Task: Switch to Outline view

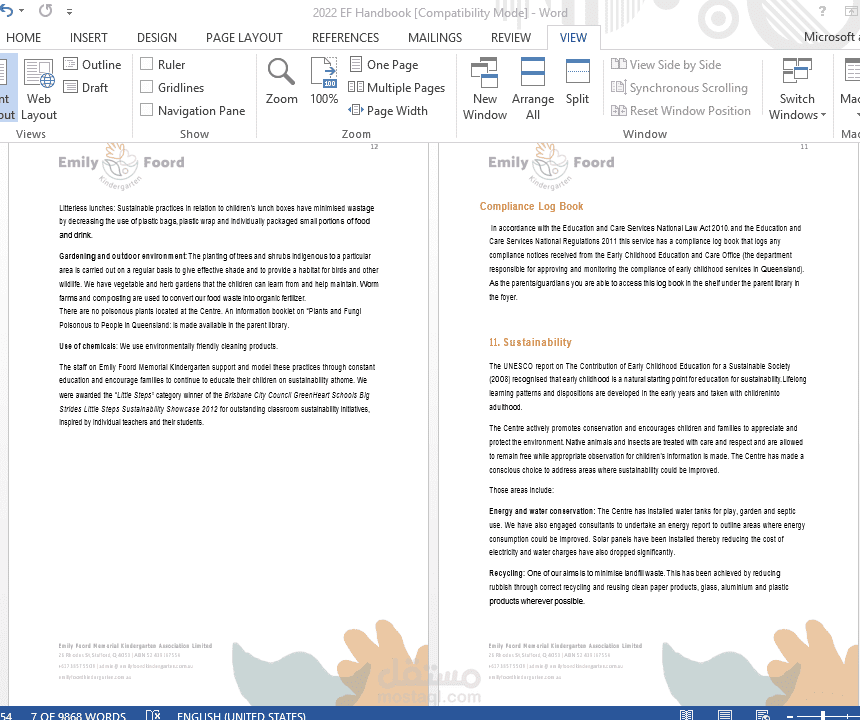Action: pos(92,65)
